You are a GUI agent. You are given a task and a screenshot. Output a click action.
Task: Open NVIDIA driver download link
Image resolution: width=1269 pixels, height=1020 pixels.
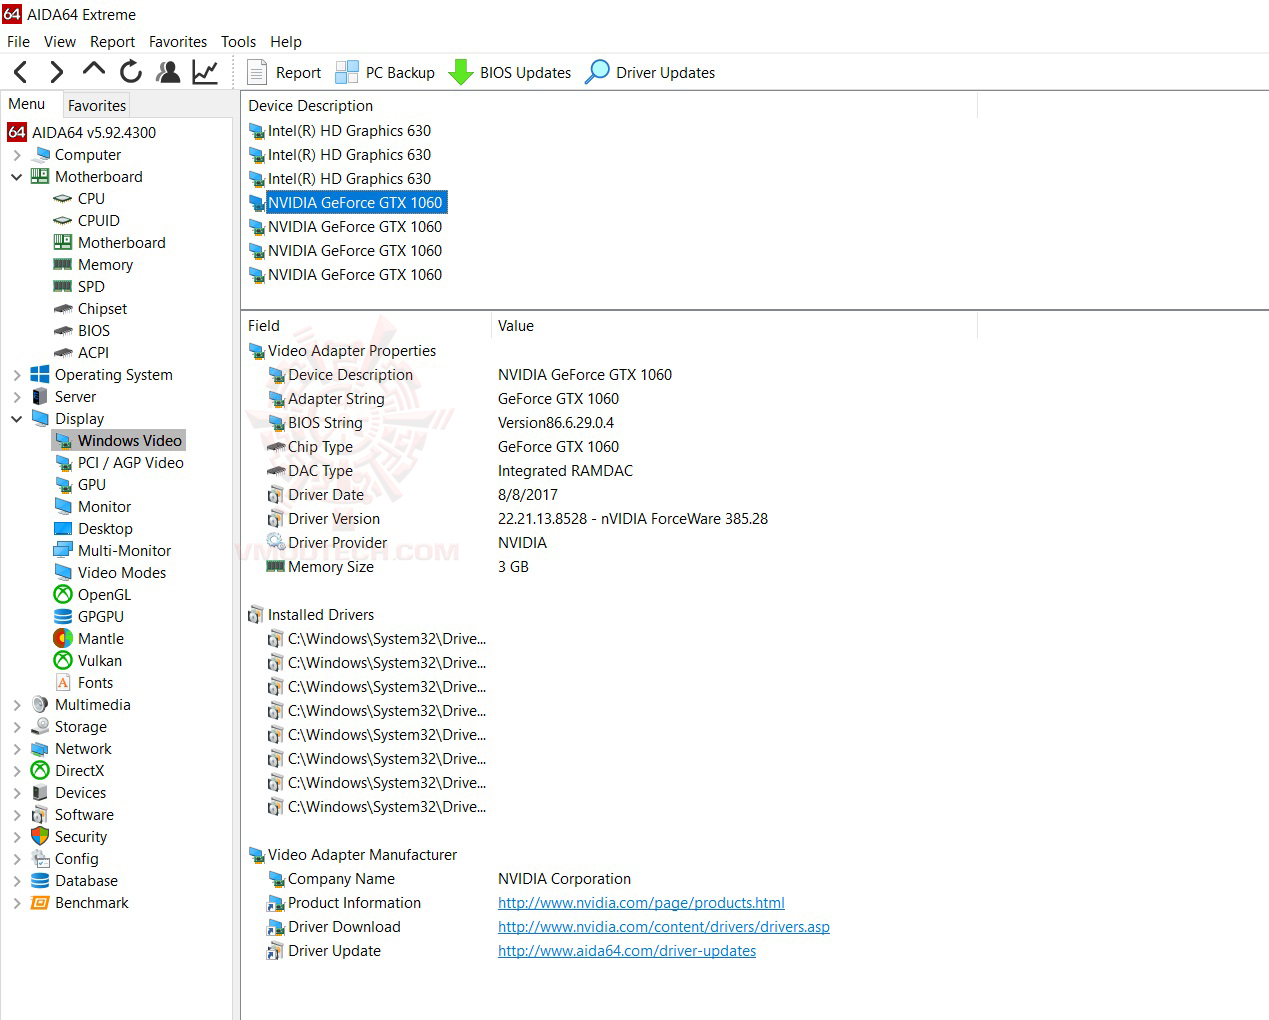664,927
